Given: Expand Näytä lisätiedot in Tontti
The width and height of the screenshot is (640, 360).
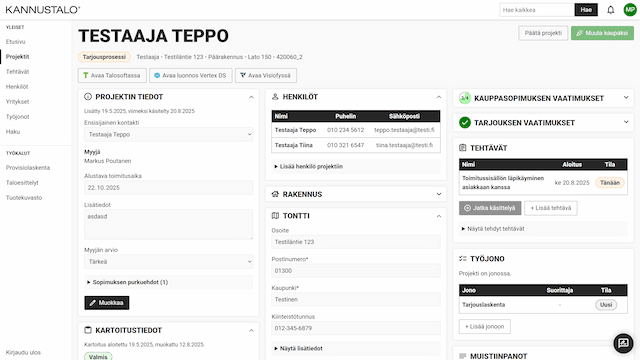Looking at the screenshot, I should click(x=356, y=348).
